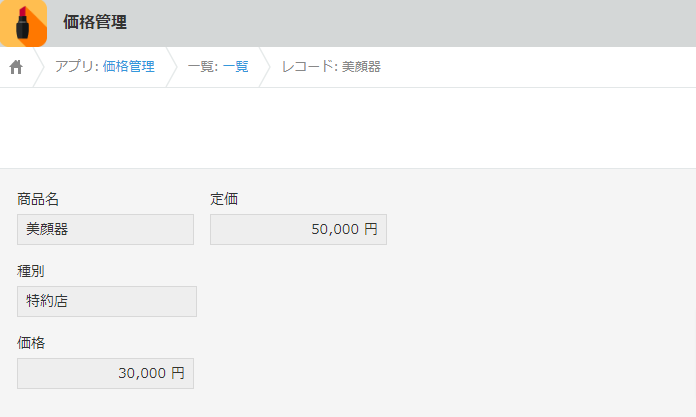Select the 定価 field showing 50,000 円
This screenshot has height=417, width=696.
[x=298, y=230]
